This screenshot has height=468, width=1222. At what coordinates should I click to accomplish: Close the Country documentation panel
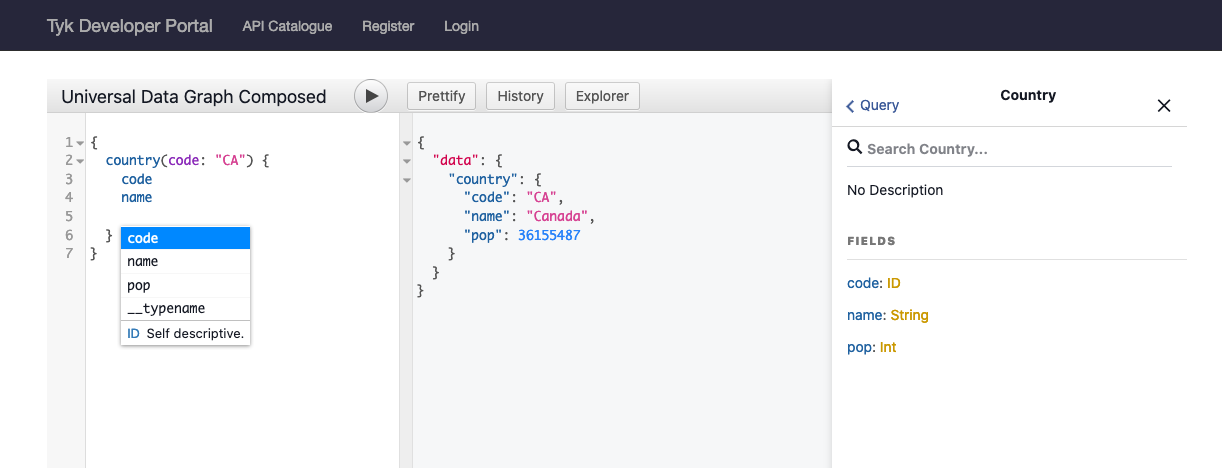pos(1163,106)
